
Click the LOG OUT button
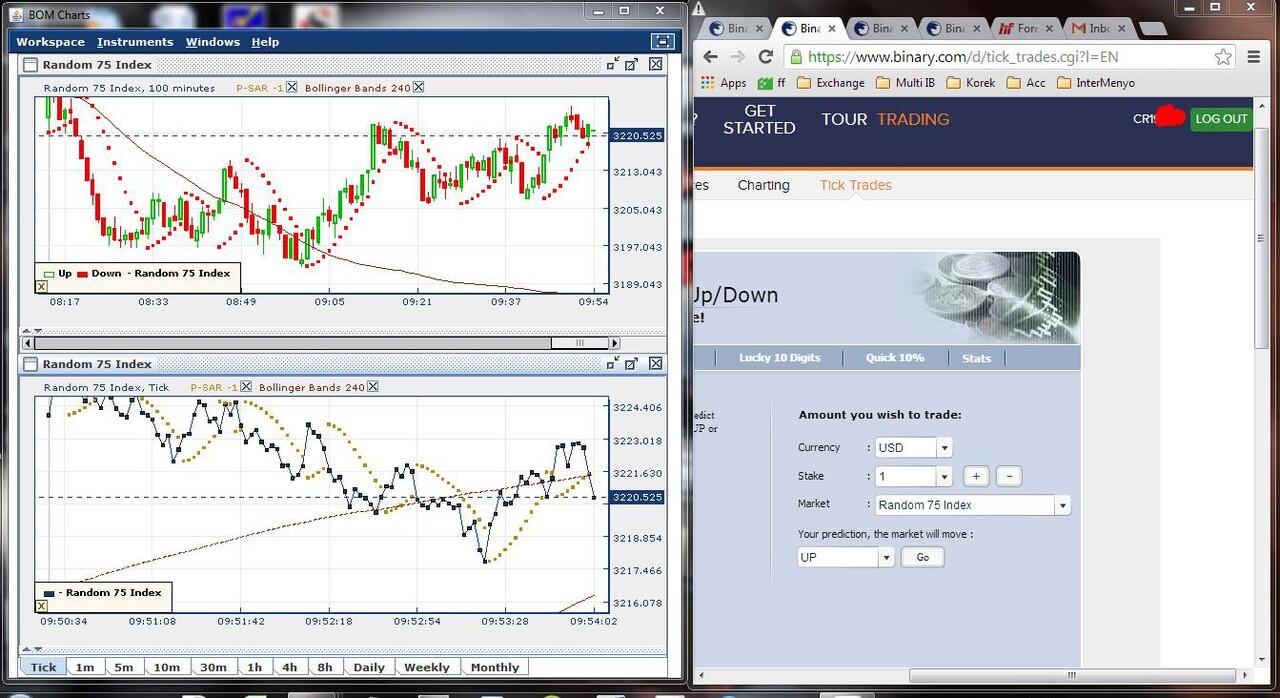coord(1221,118)
